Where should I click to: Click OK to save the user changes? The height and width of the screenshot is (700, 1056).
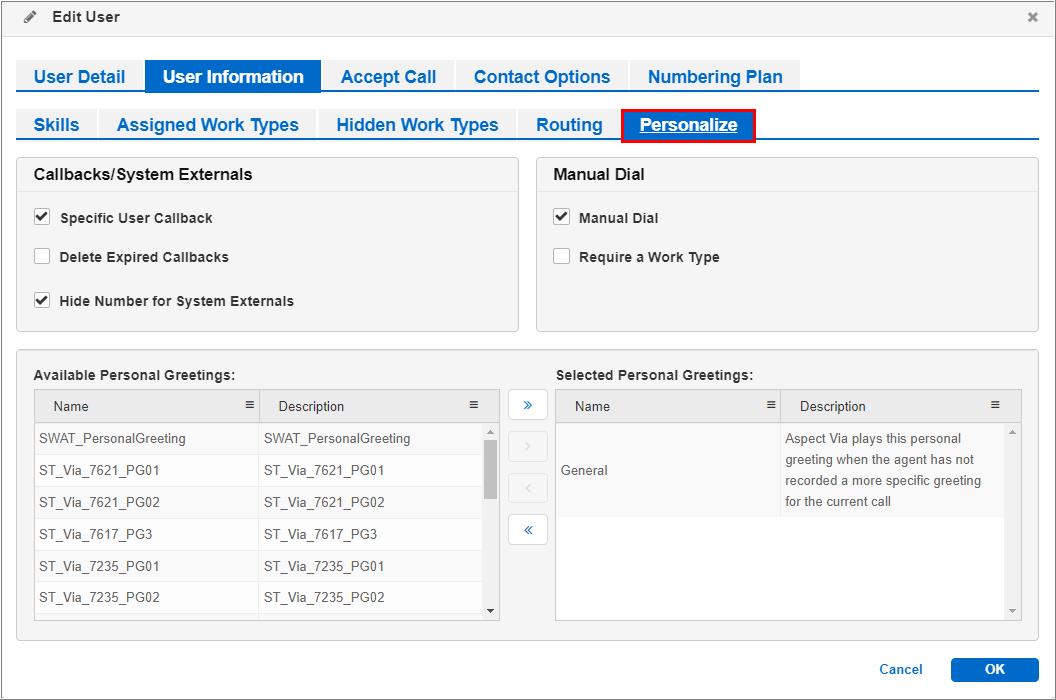(x=994, y=669)
